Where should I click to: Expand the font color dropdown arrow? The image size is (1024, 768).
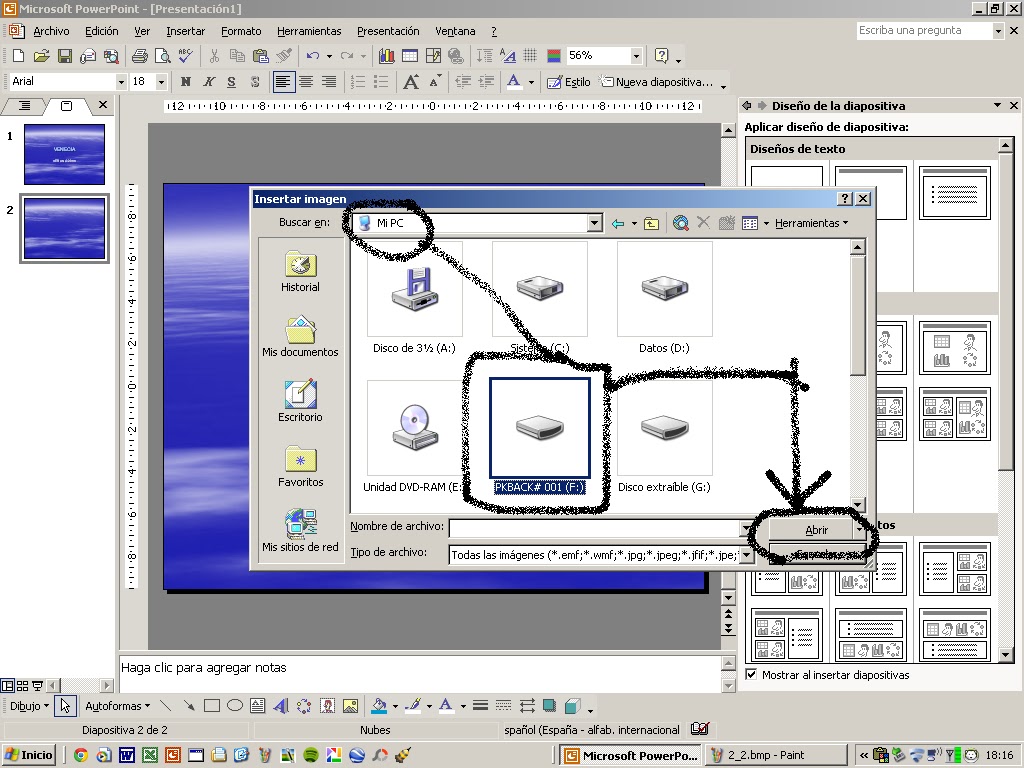pyautogui.click(x=532, y=82)
